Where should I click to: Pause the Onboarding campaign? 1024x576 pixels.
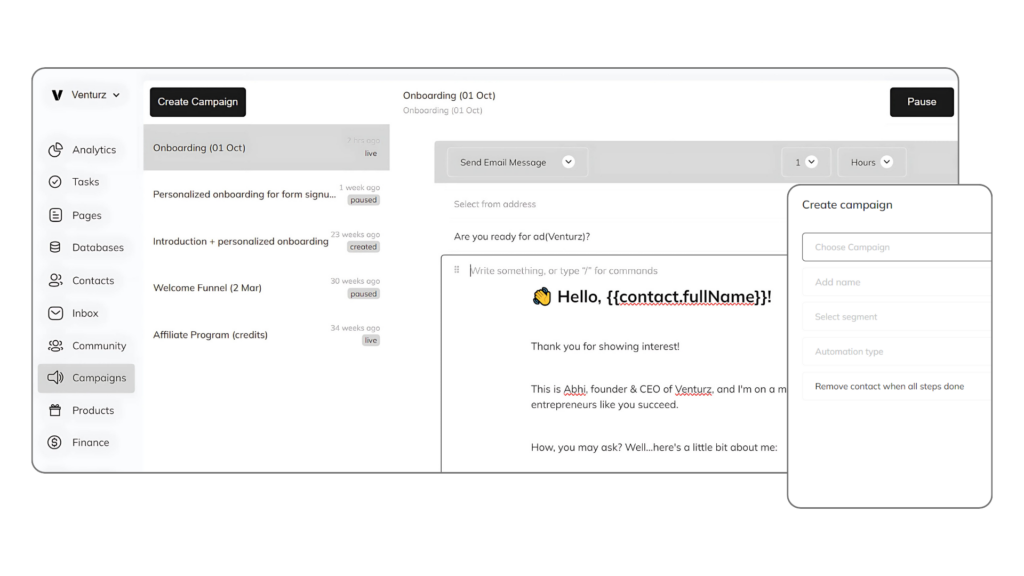[x=921, y=102]
